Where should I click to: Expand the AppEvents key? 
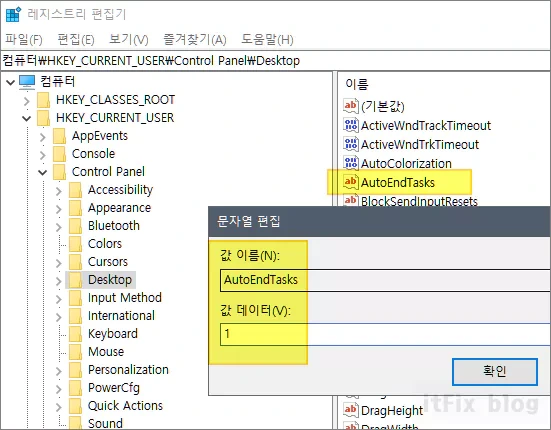pyautogui.click(x=43, y=137)
